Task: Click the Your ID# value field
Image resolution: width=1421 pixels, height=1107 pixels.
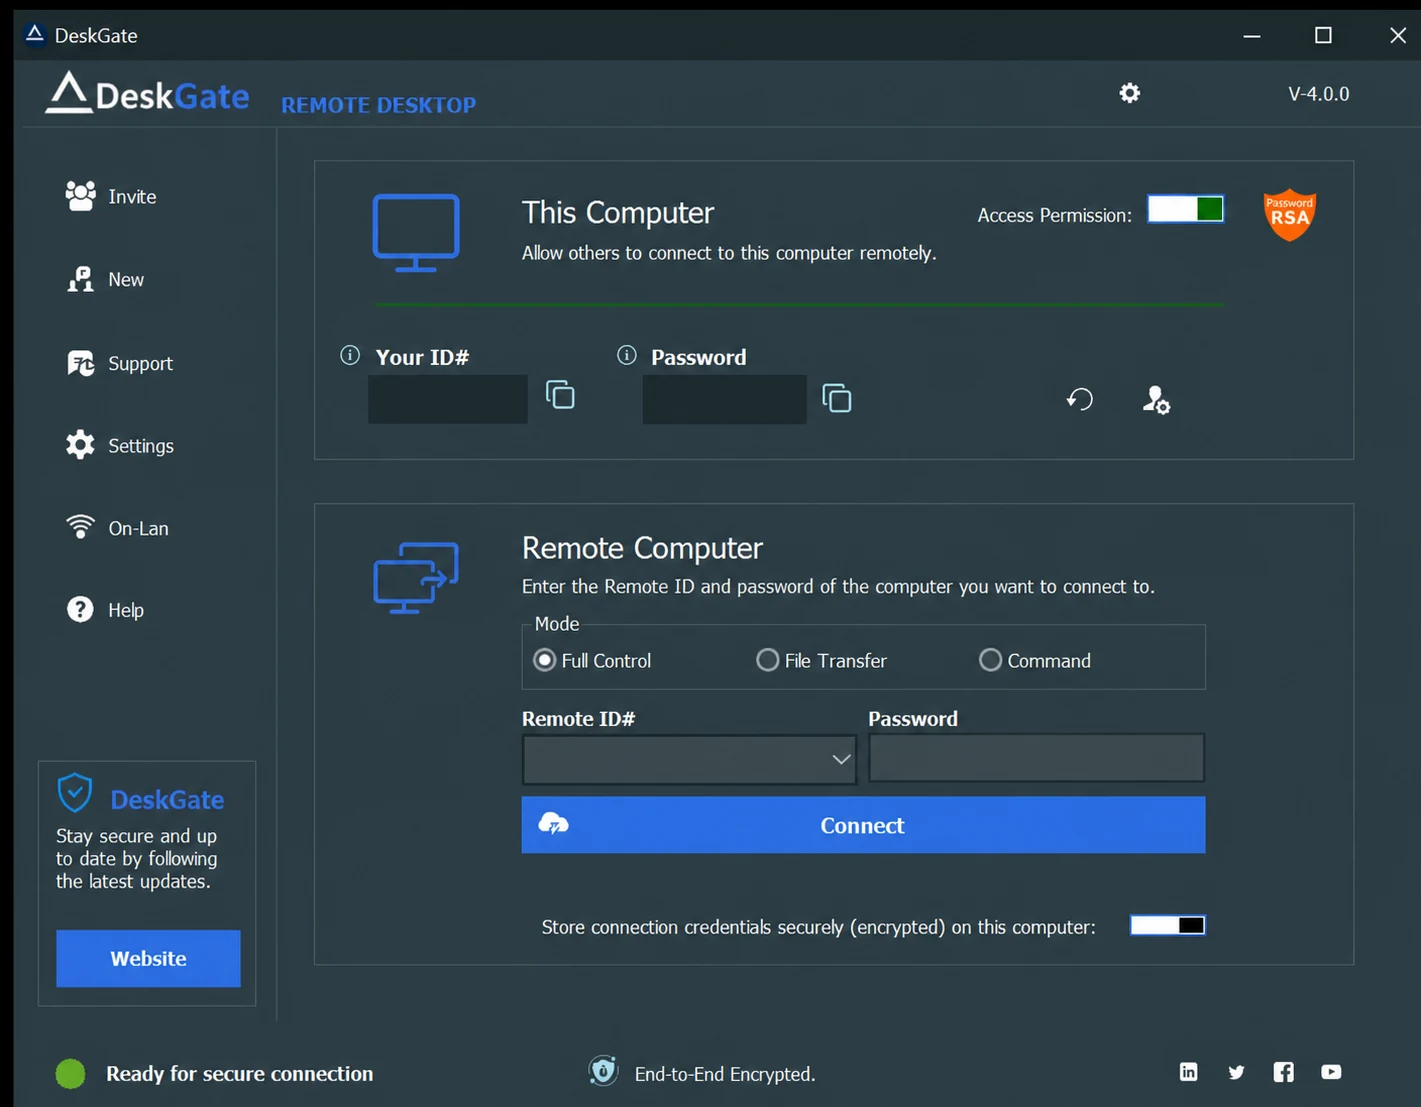Action: (448, 399)
